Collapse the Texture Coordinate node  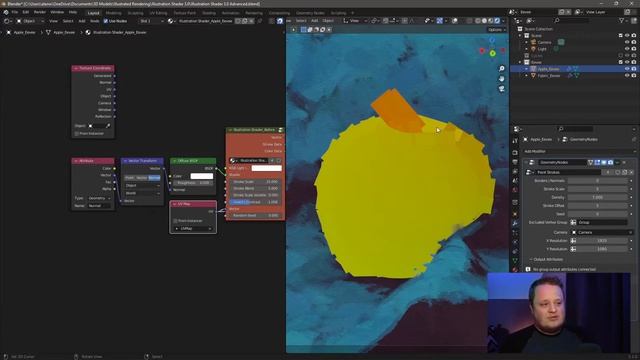(x=76, y=68)
